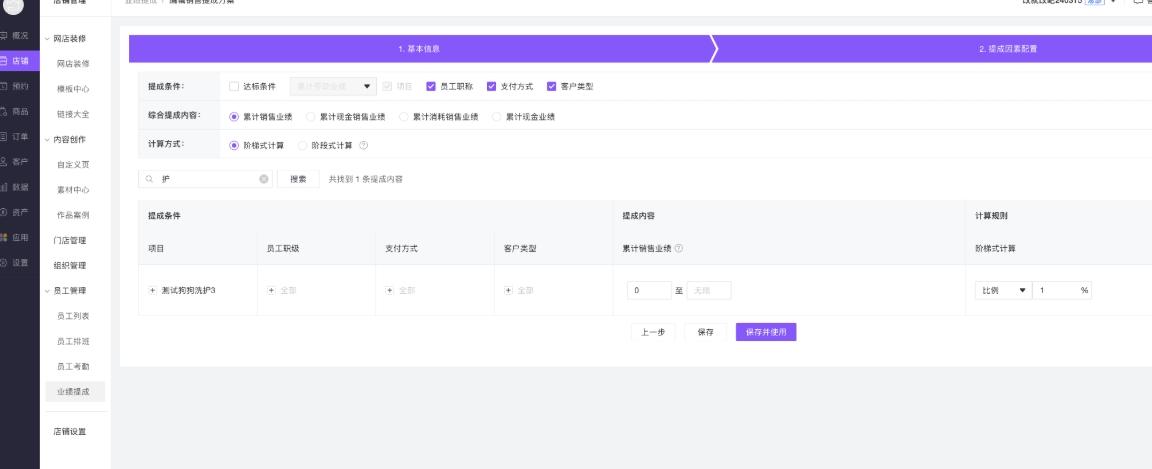Click the magnifier icon in the search box
Viewport: 1152px width, 469px height.
pos(150,179)
